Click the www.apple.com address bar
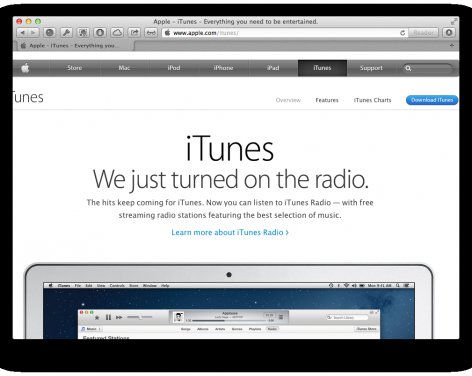Viewport: 472px width, 376px height. 285,33
